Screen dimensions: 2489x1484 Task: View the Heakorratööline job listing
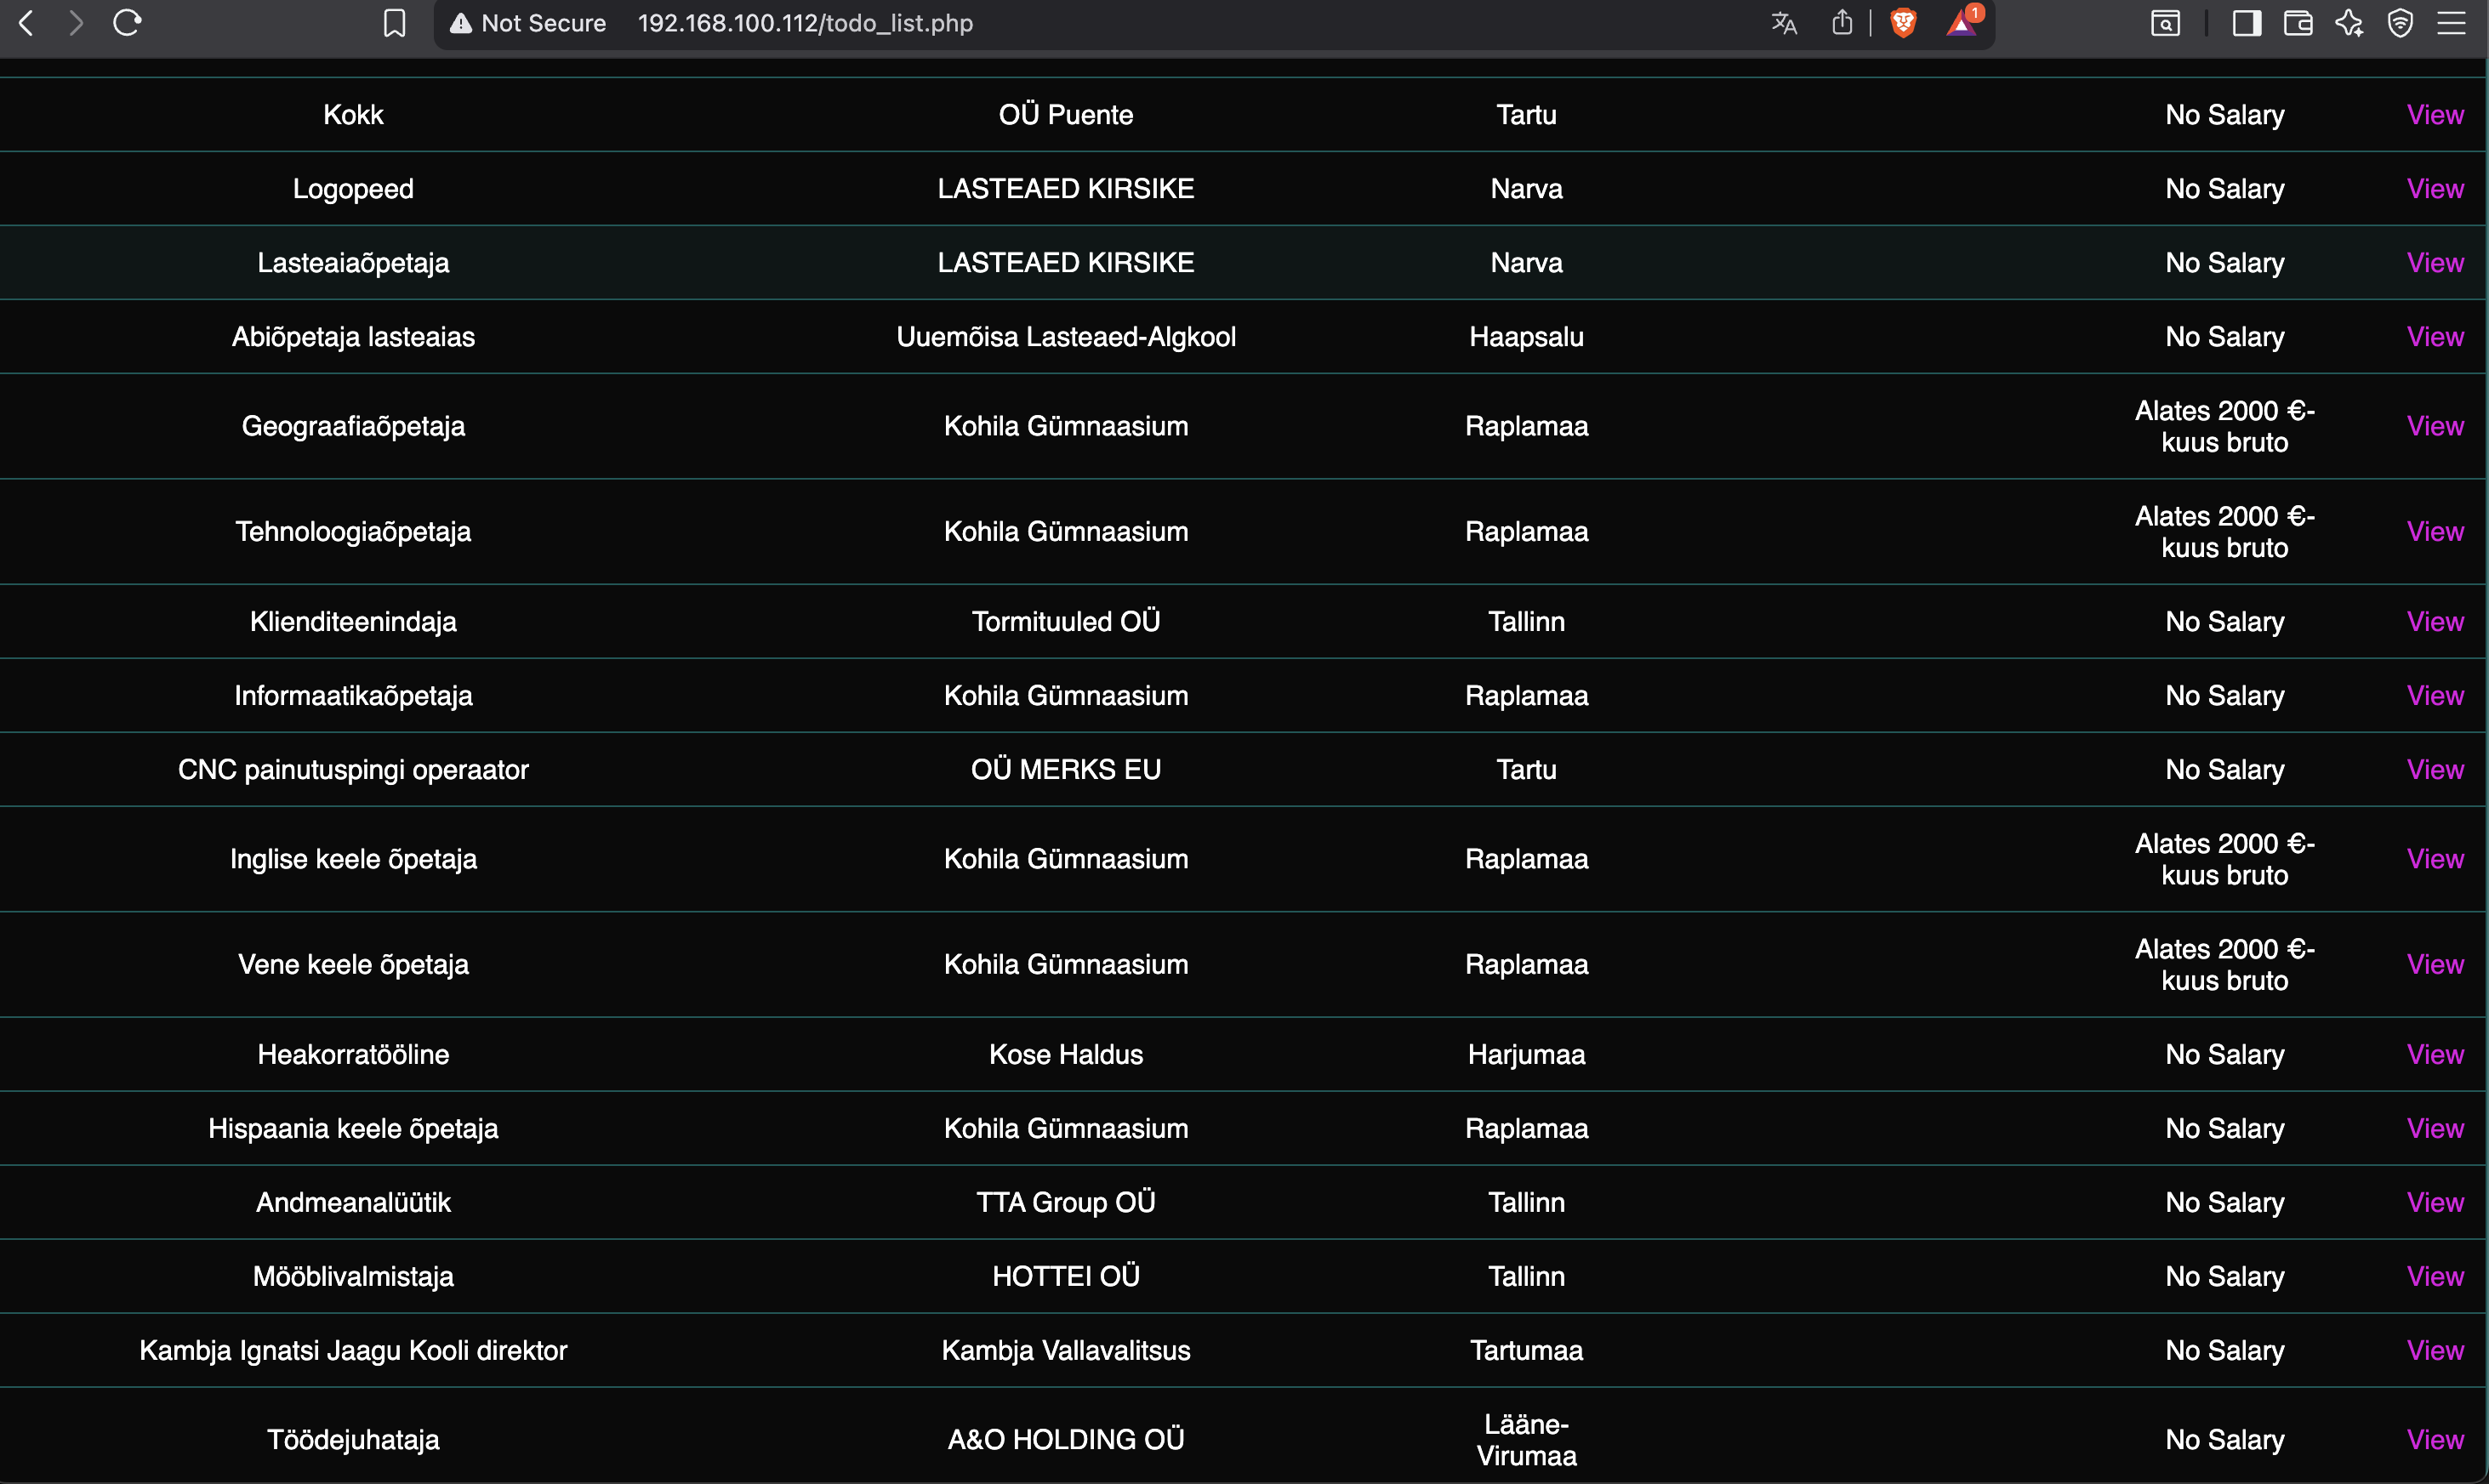2435,1055
